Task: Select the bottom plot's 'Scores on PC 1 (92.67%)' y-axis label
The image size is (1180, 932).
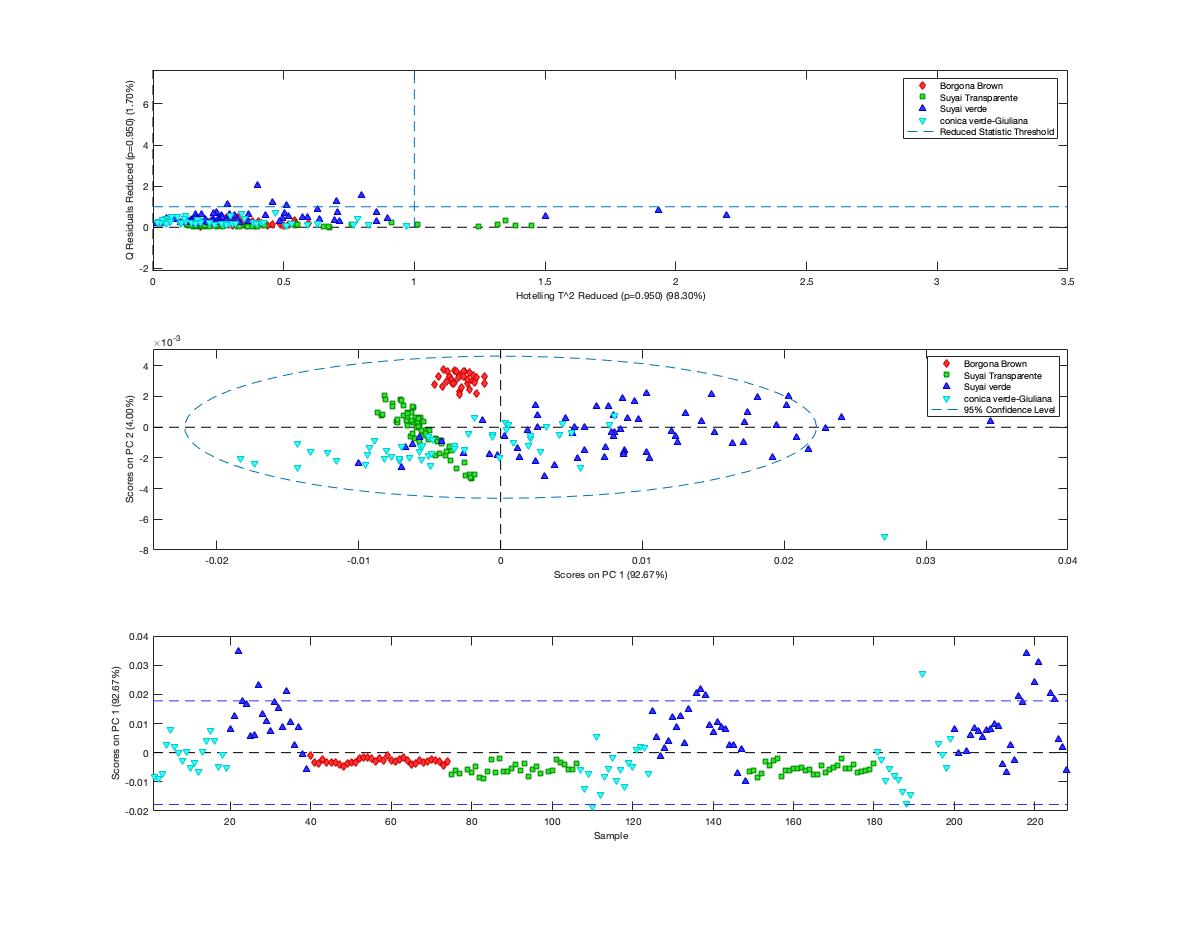Action: 117,723
